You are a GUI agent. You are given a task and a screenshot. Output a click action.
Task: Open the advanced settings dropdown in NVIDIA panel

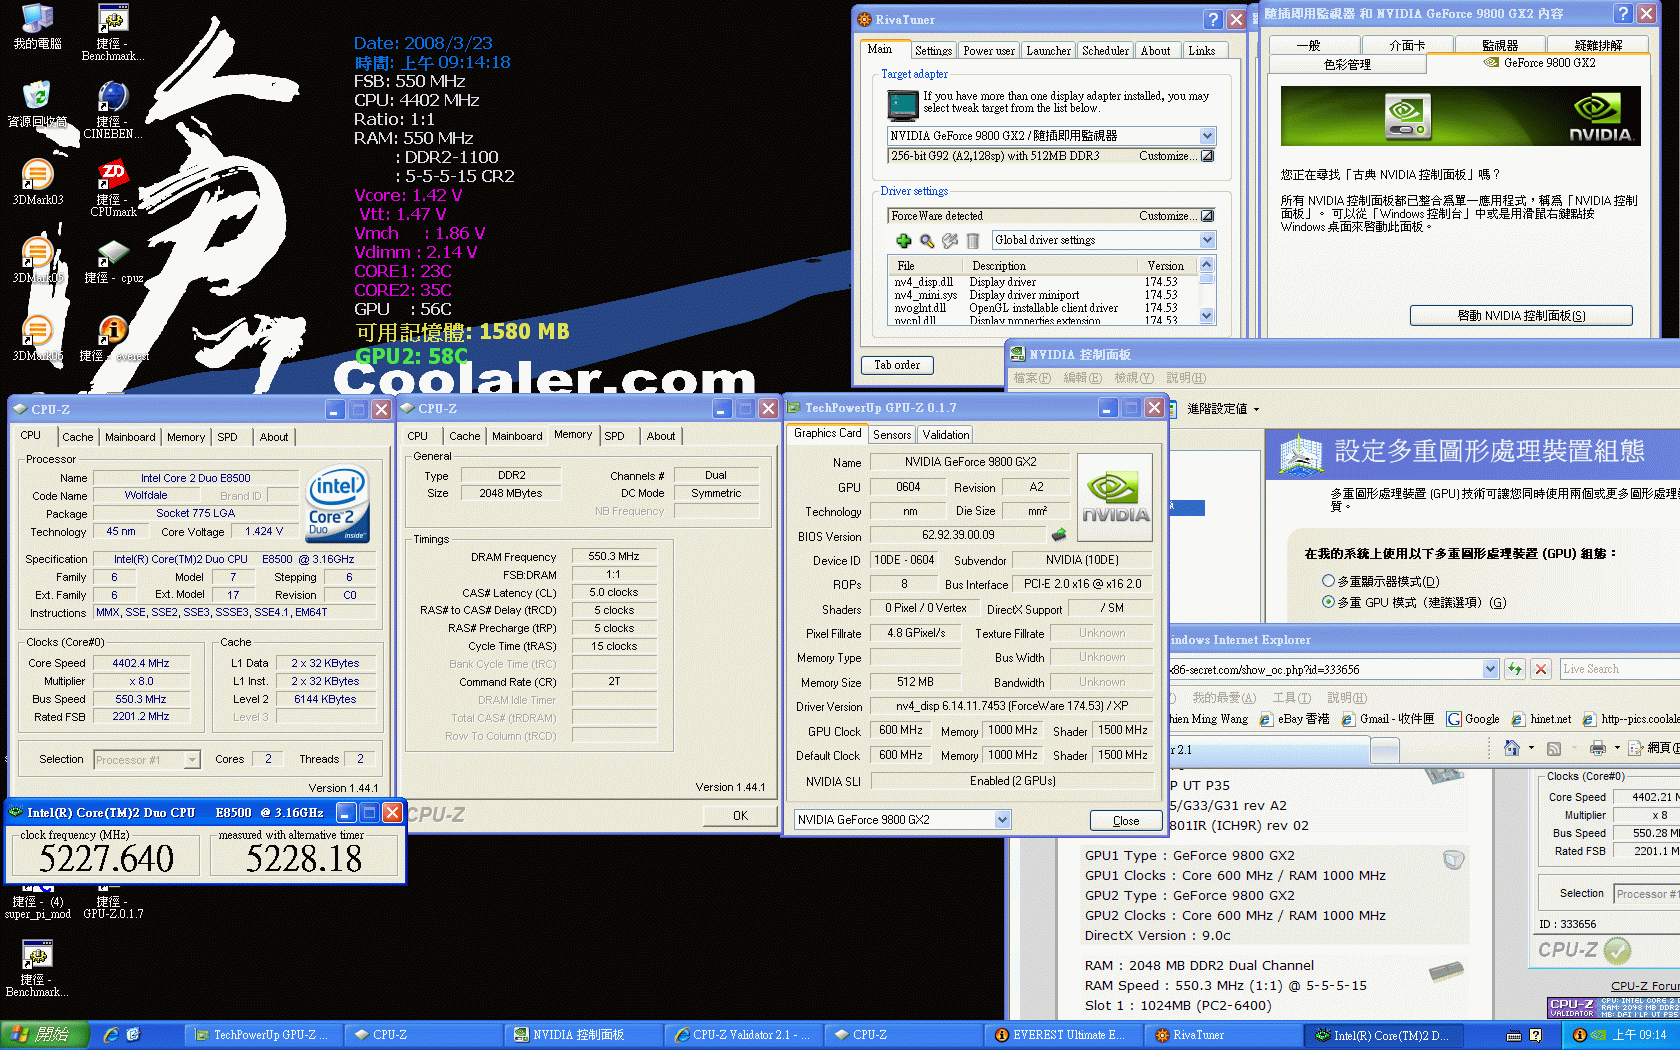(1223, 409)
